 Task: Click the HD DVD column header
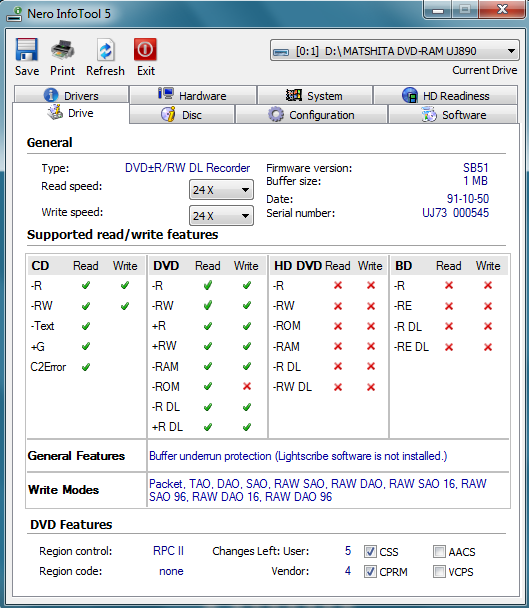pos(298,266)
